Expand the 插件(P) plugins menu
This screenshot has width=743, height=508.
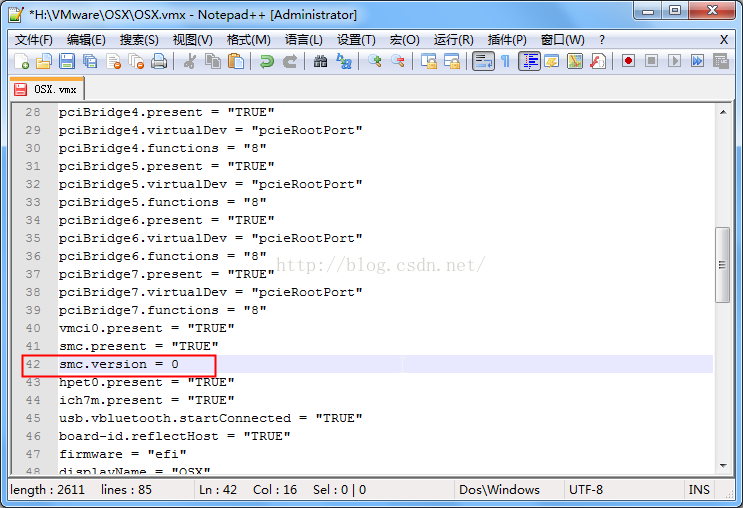coord(507,39)
